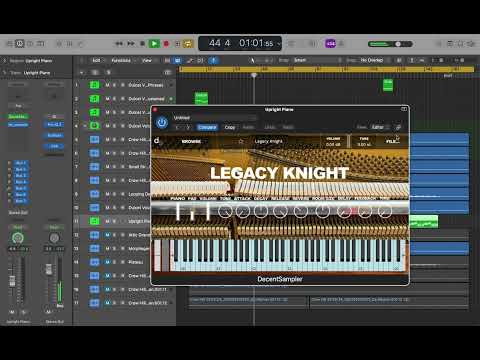Viewport: 480px width, 360px height.
Task: Record-enable track 1 Dulcet V Phrases
Action: 122,85
